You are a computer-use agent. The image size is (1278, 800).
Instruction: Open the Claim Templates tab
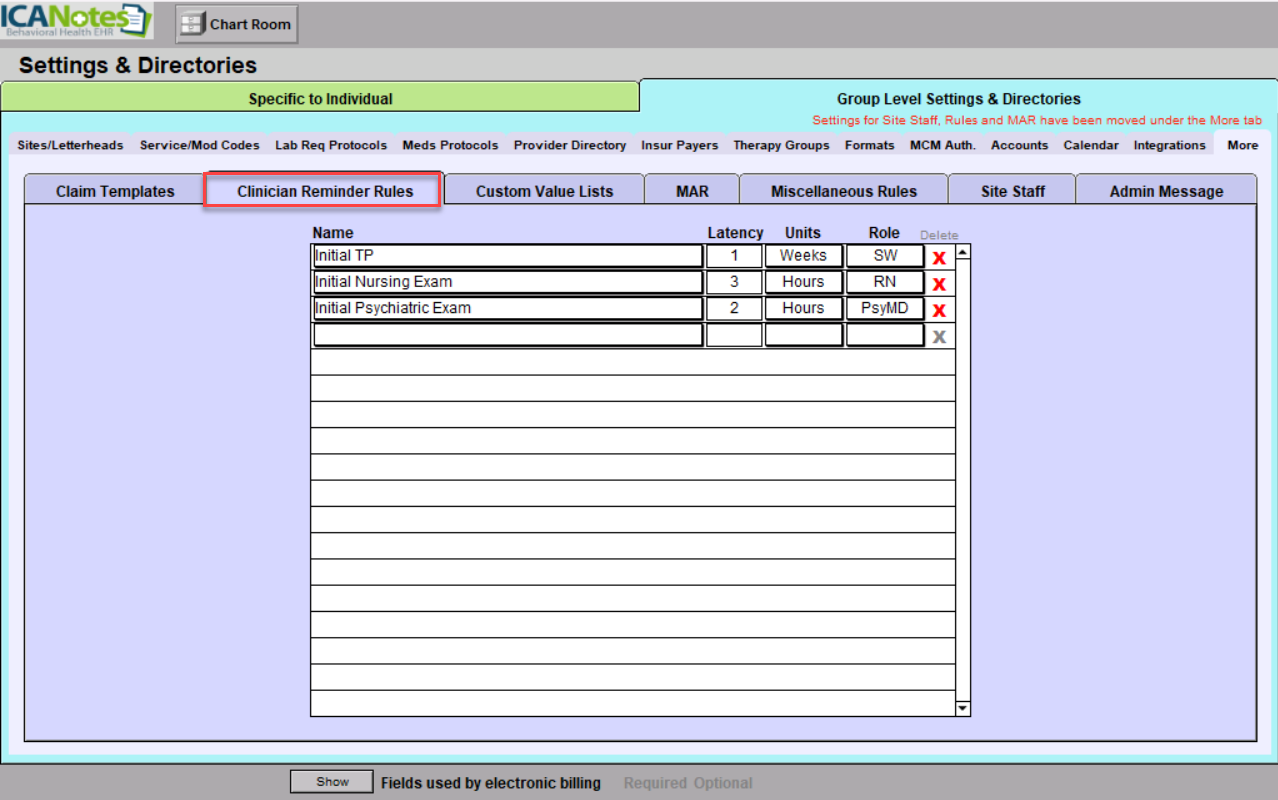pyautogui.click(x=115, y=191)
